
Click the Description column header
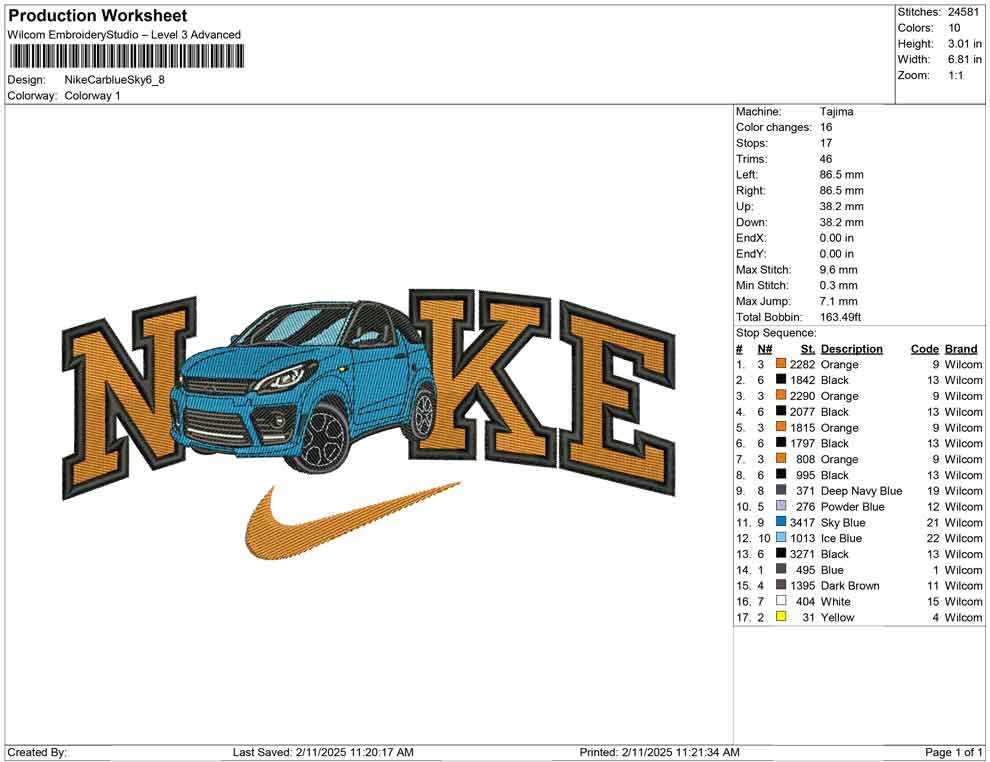(x=852, y=348)
